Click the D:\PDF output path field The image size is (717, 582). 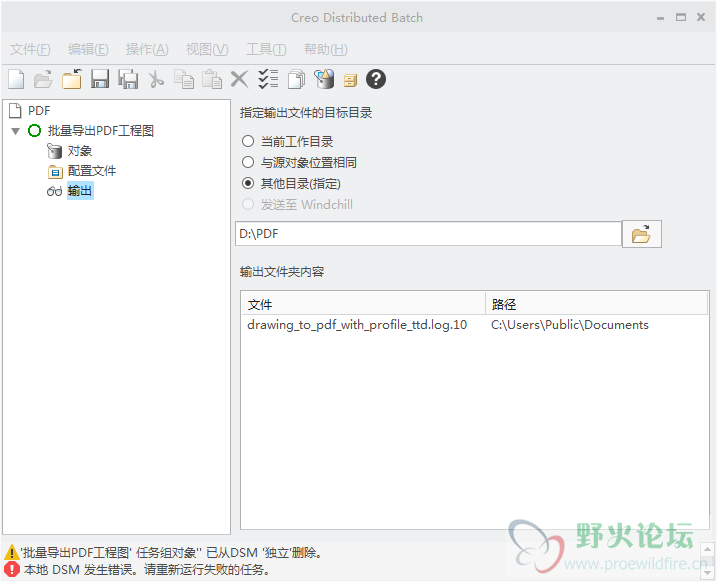pyautogui.click(x=428, y=234)
